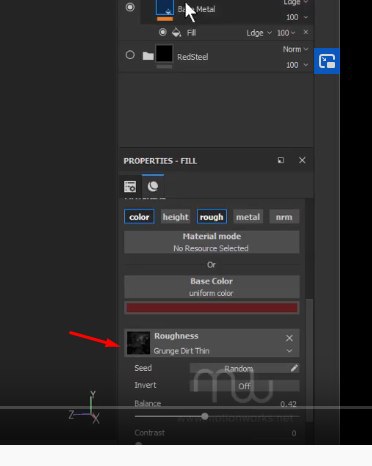Select the RedSteel layer name
Screen dimensions: 372x466
pos(193,57)
